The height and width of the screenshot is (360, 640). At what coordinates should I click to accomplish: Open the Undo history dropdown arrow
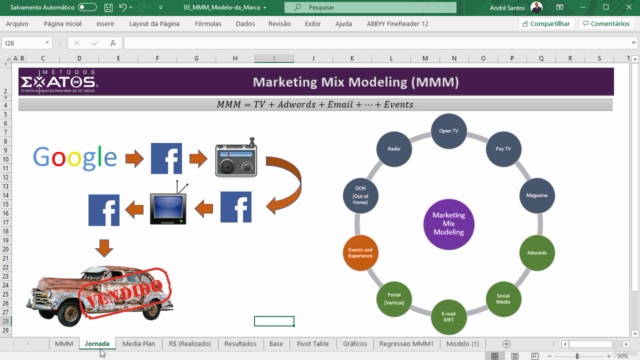pyautogui.click(x=131, y=7)
